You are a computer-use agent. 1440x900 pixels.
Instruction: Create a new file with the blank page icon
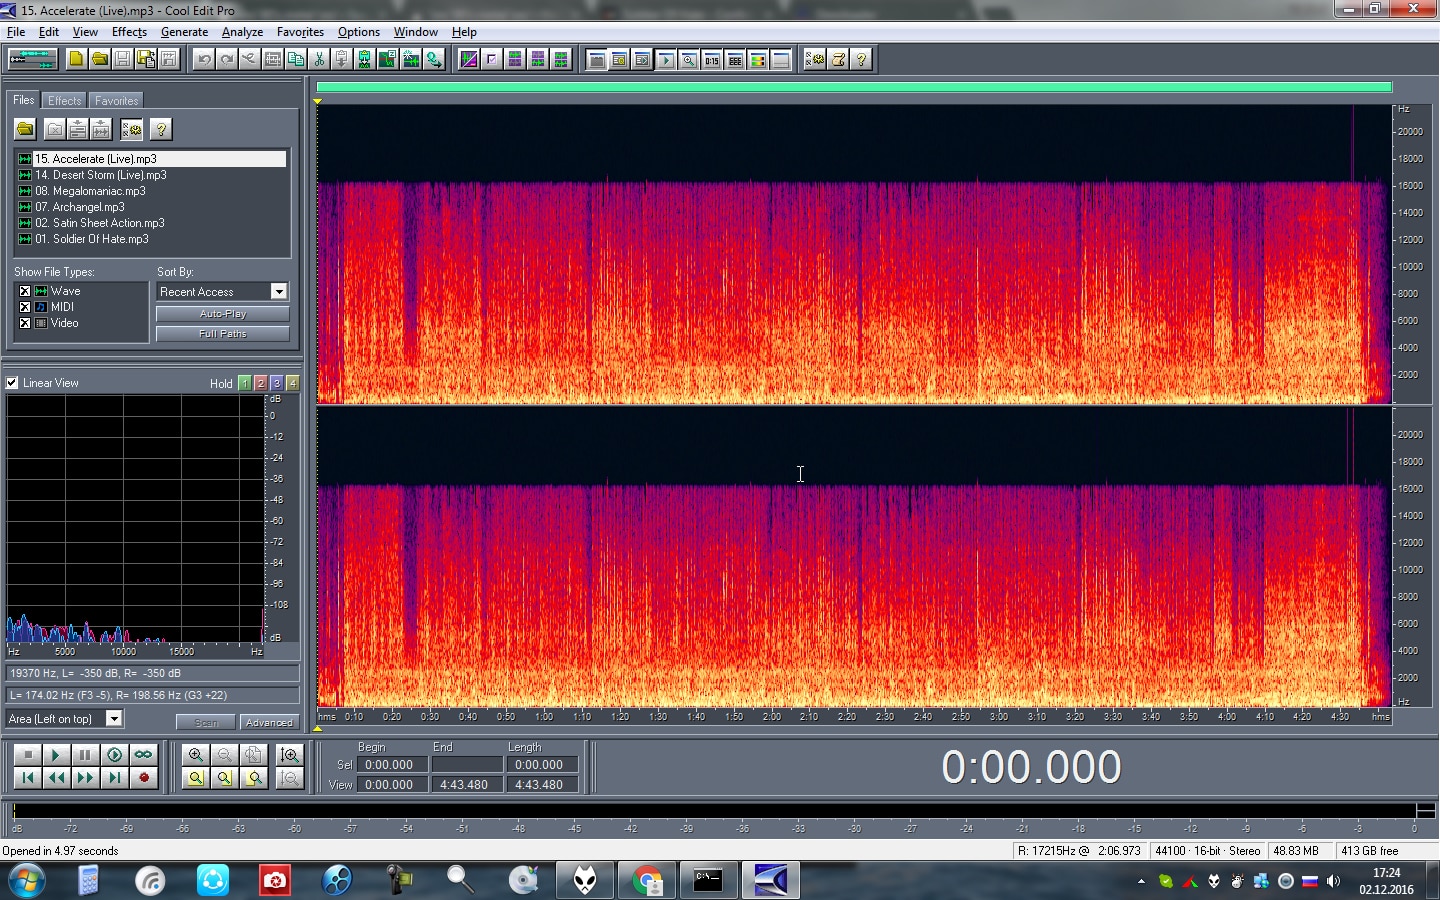tap(76, 59)
